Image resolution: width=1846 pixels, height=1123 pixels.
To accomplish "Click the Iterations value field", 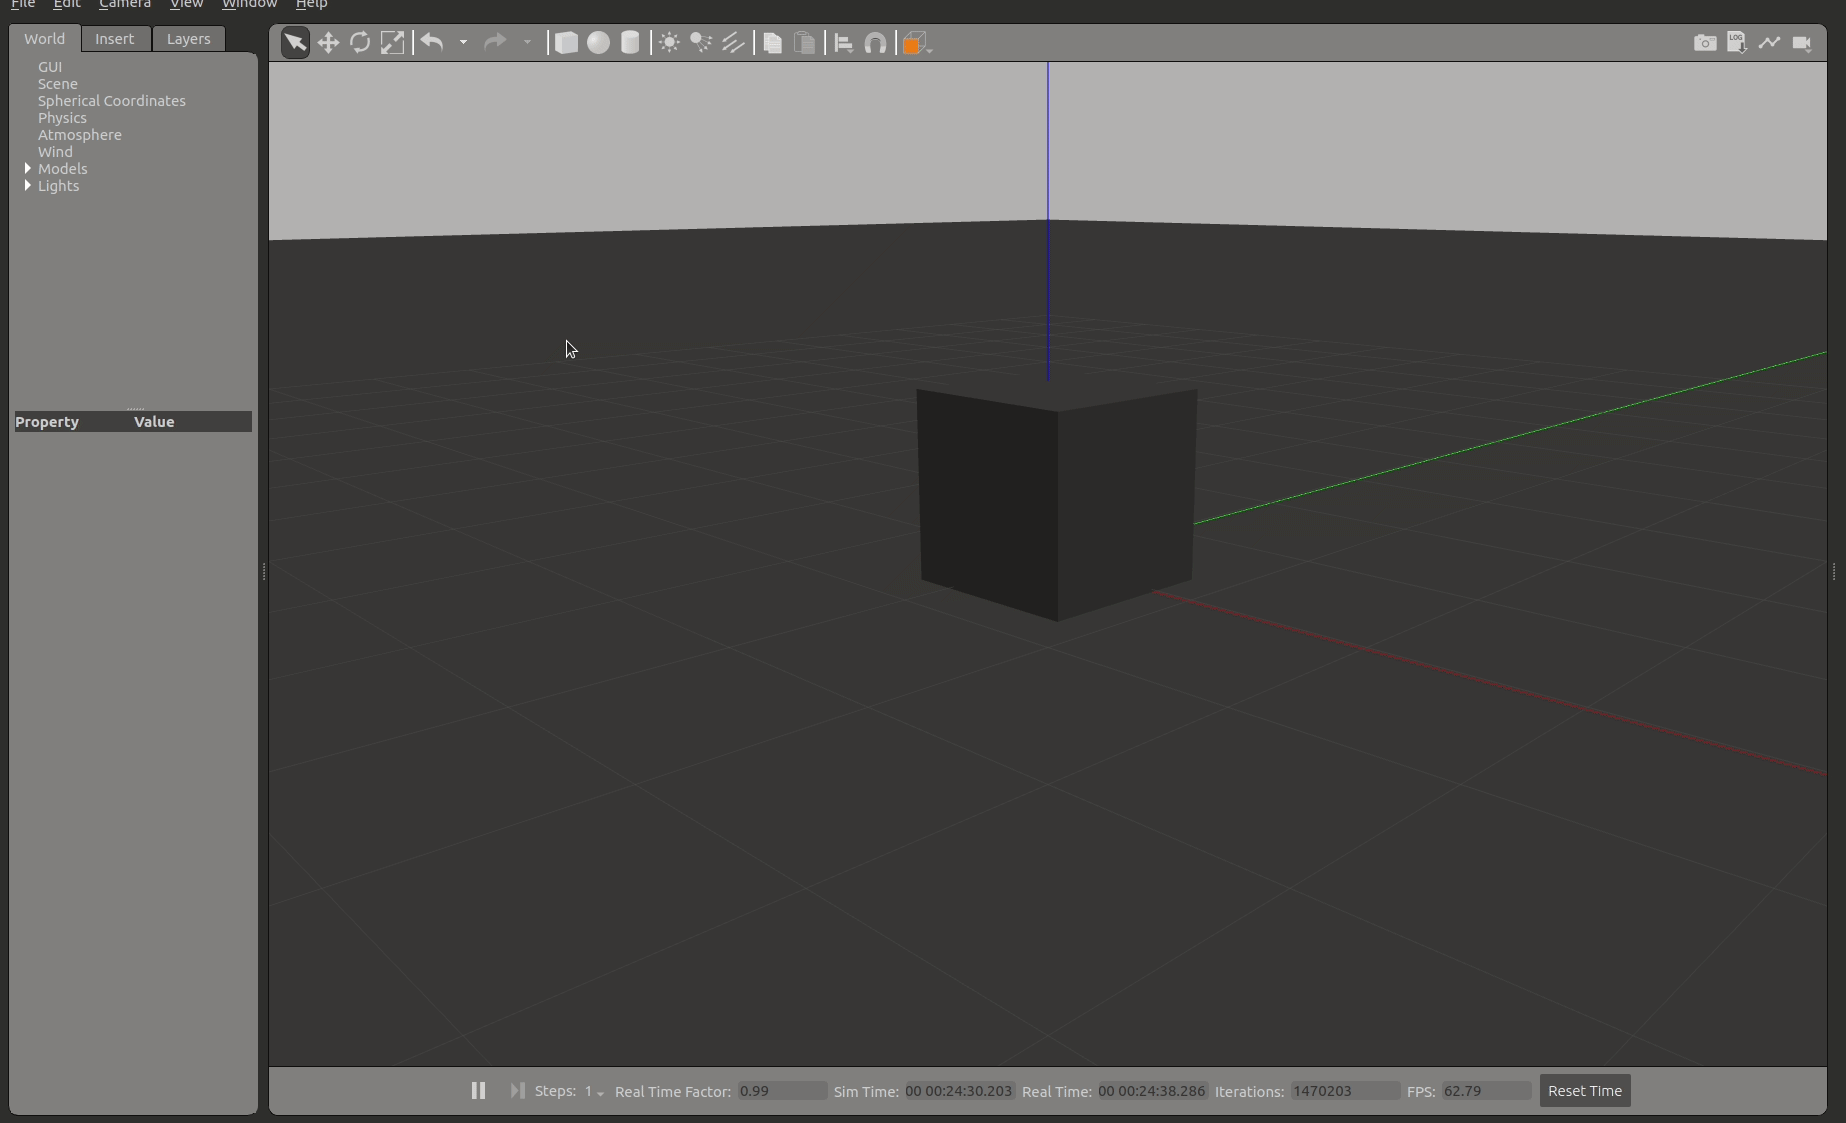I will pos(1345,1091).
